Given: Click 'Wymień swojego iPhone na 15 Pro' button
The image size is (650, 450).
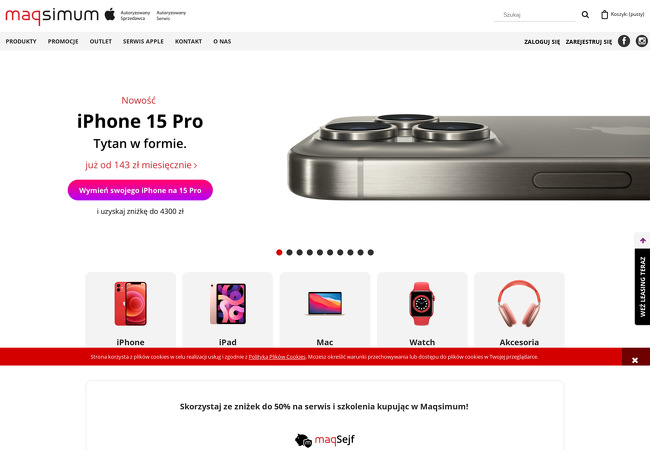Looking at the screenshot, I should pos(140,190).
